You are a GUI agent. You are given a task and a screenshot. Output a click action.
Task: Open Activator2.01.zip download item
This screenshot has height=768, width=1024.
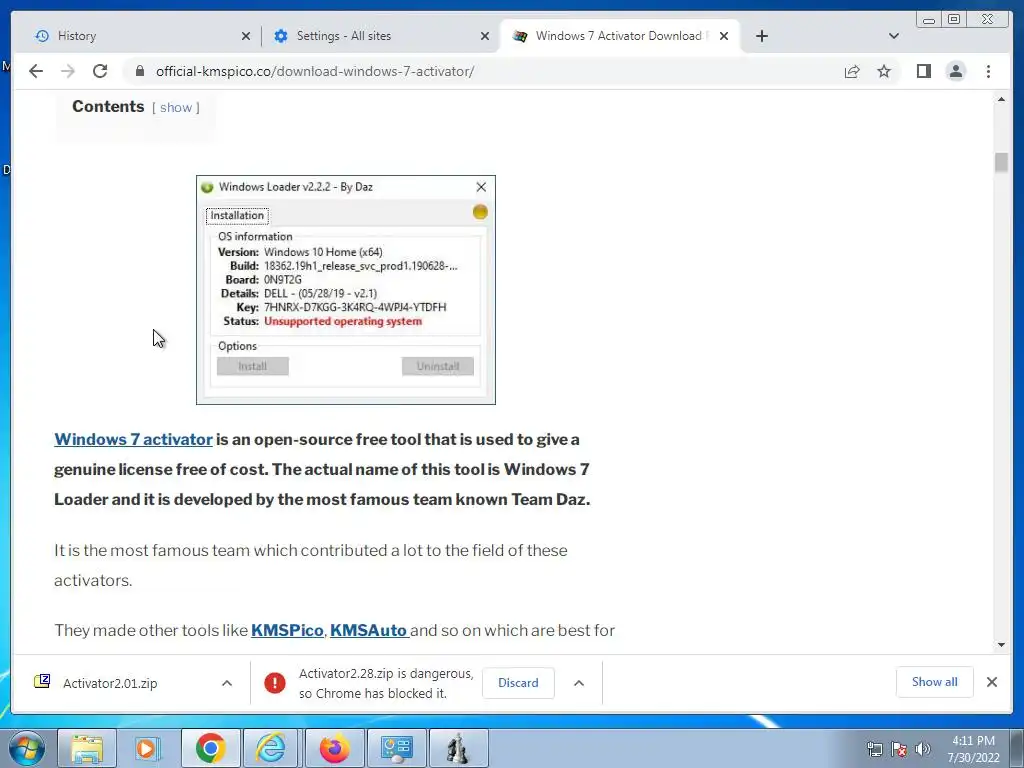(110, 683)
